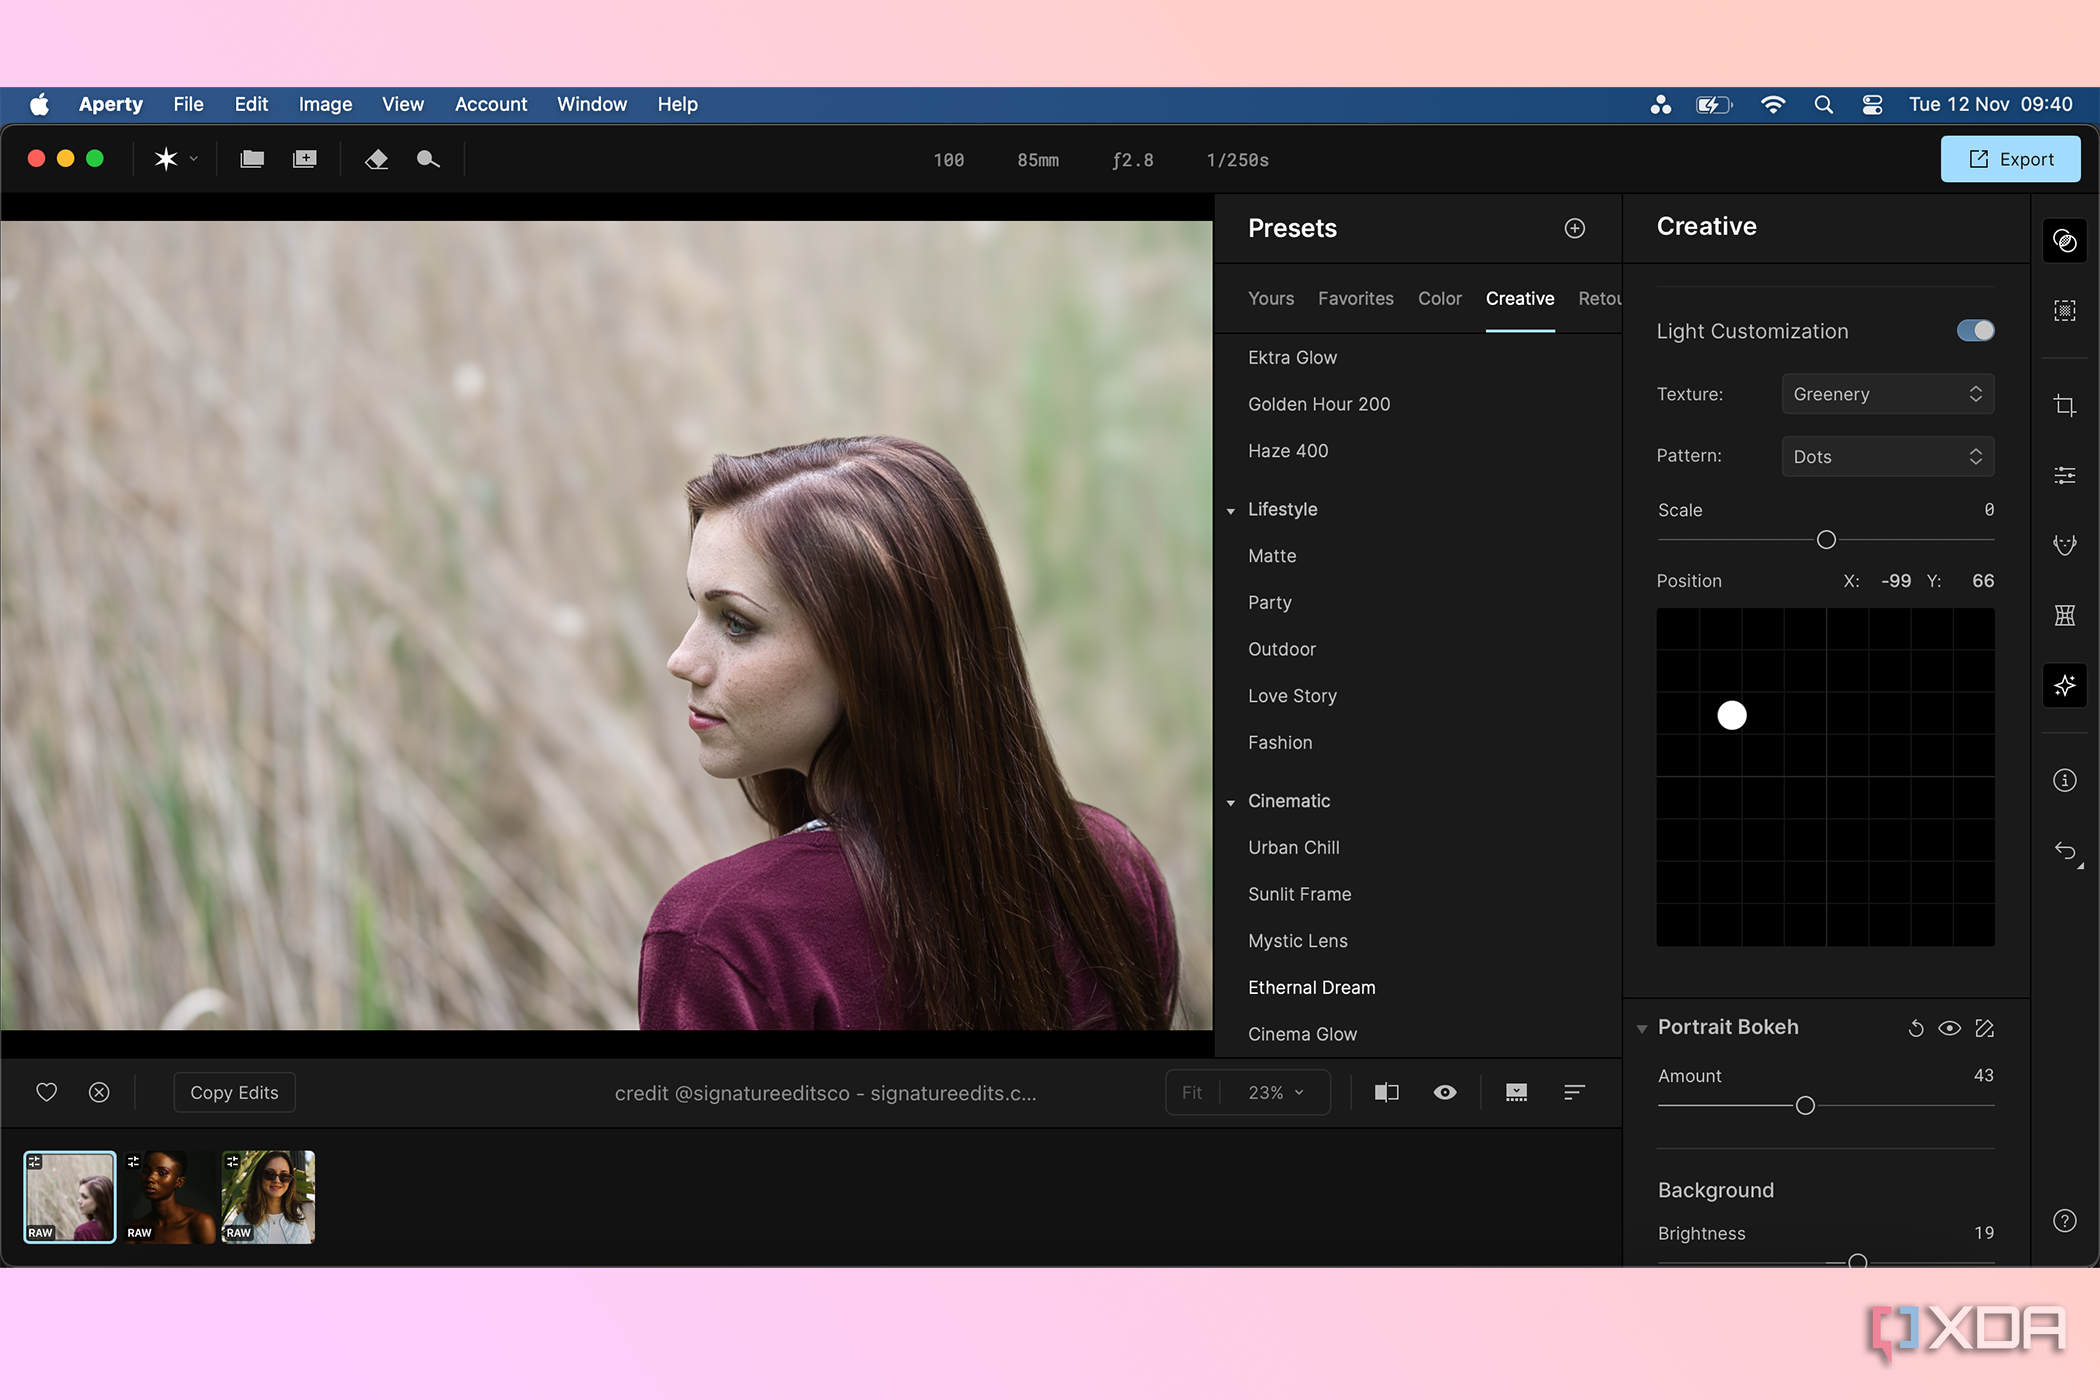Reset Portrait Bokeh with the reset arrow
The height and width of the screenshot is (1400, 2100).
[1915, 1028]
